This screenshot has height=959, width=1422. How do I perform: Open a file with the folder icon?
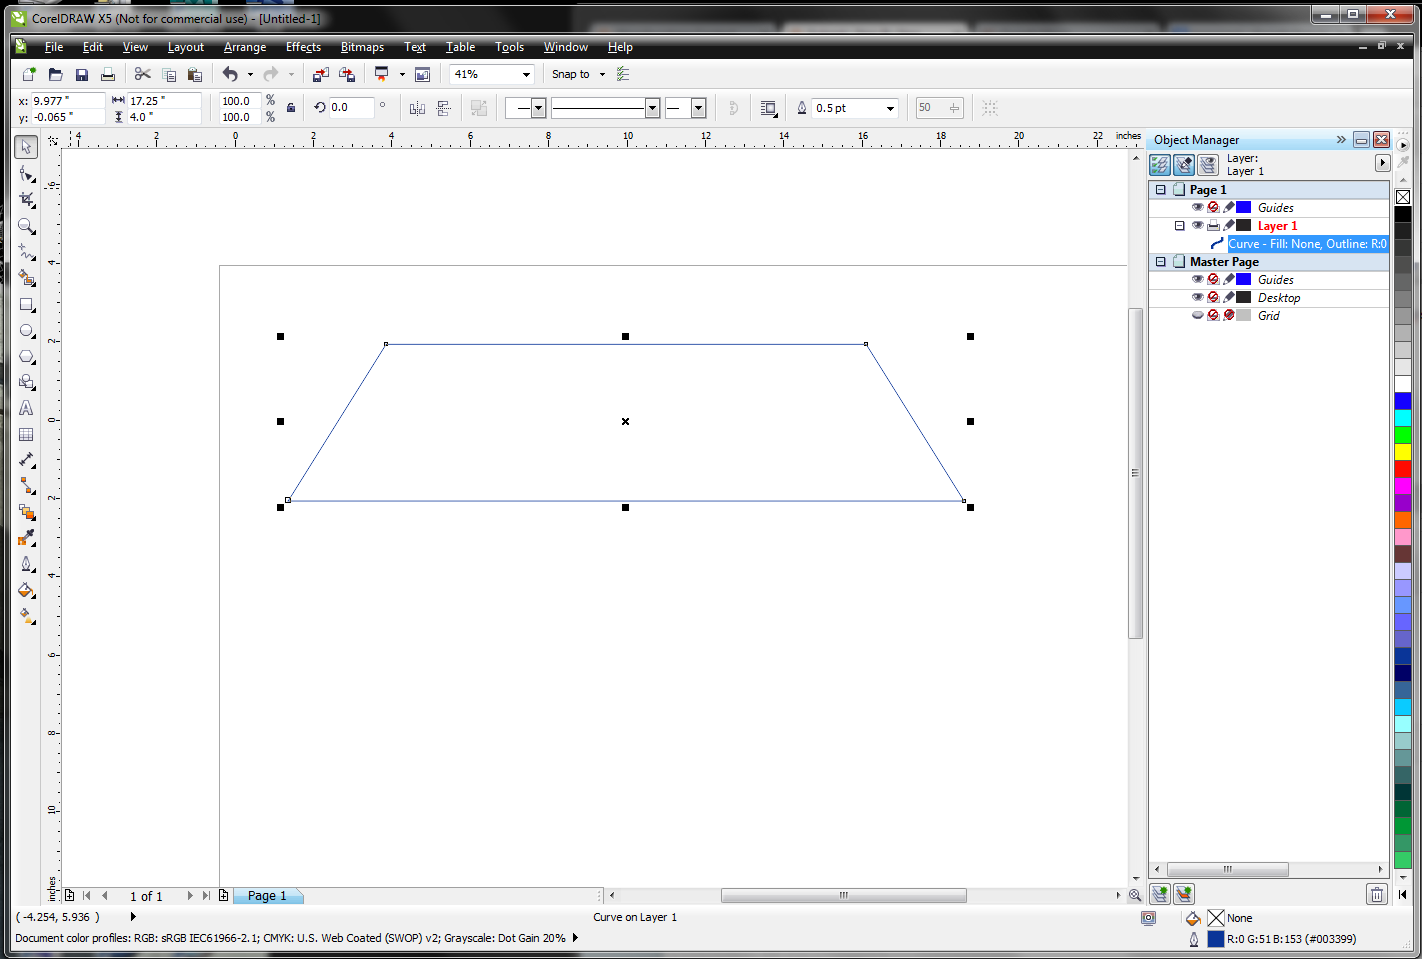pyautogui.click(x=56, y=74)
